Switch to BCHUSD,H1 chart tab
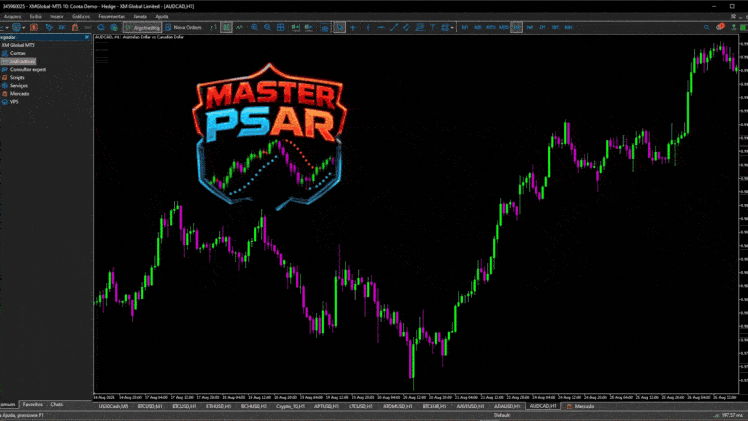 pos(253,406)
